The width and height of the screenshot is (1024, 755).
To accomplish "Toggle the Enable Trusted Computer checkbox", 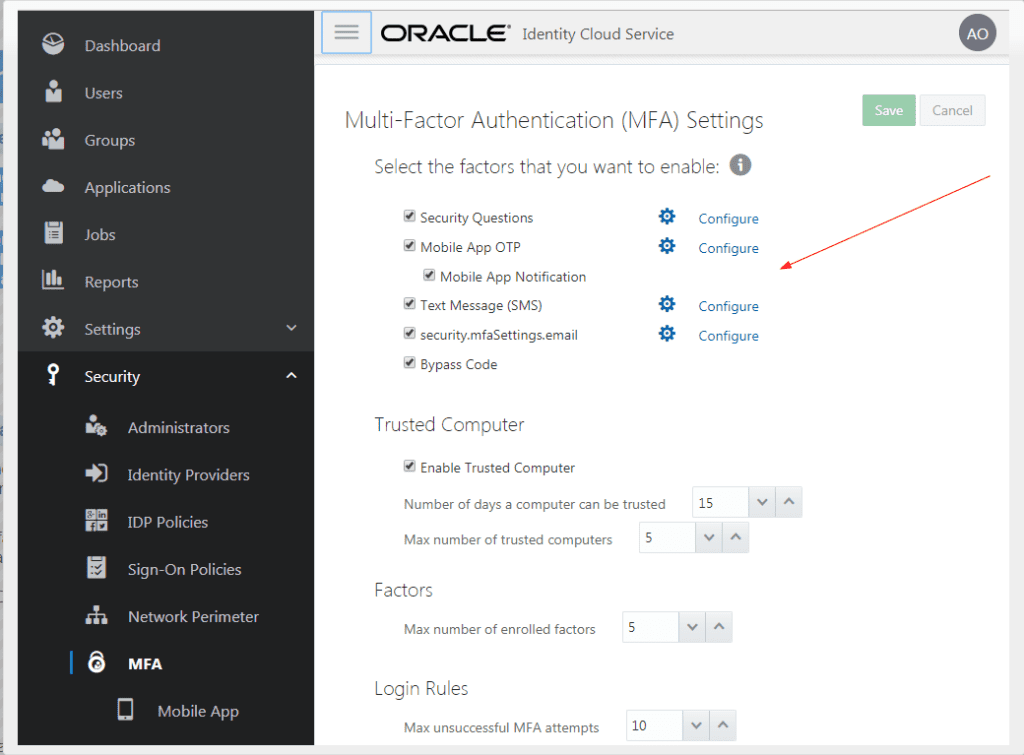I will (409, 466).
